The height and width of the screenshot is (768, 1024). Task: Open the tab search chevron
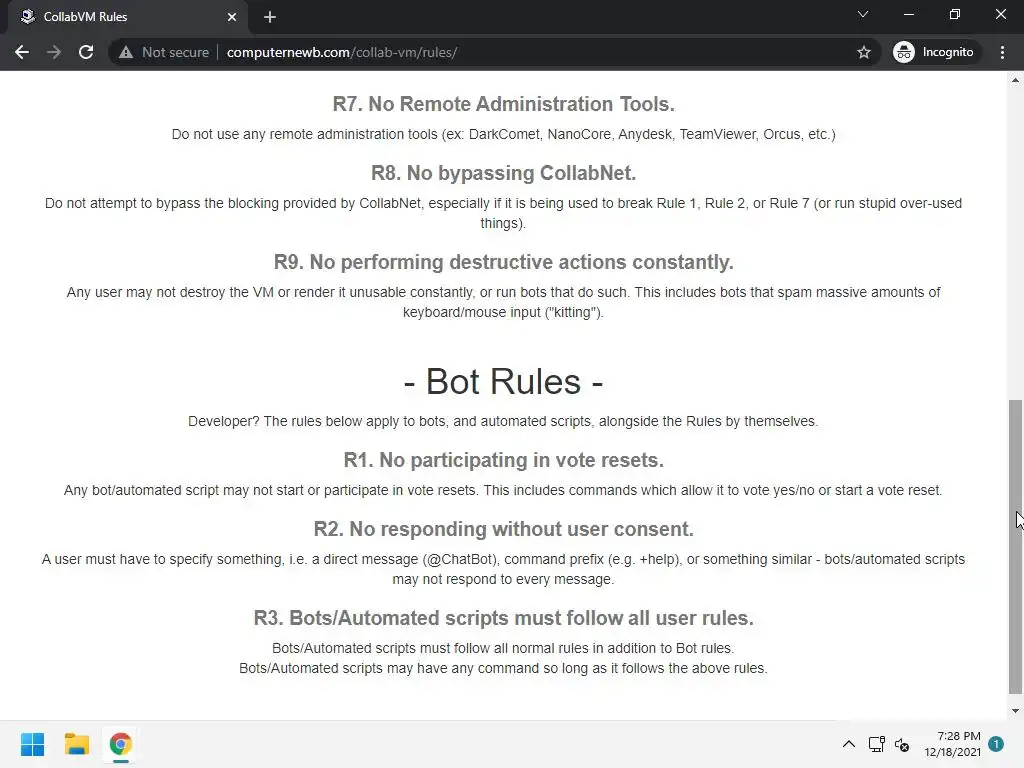click(x=863, y=14)
